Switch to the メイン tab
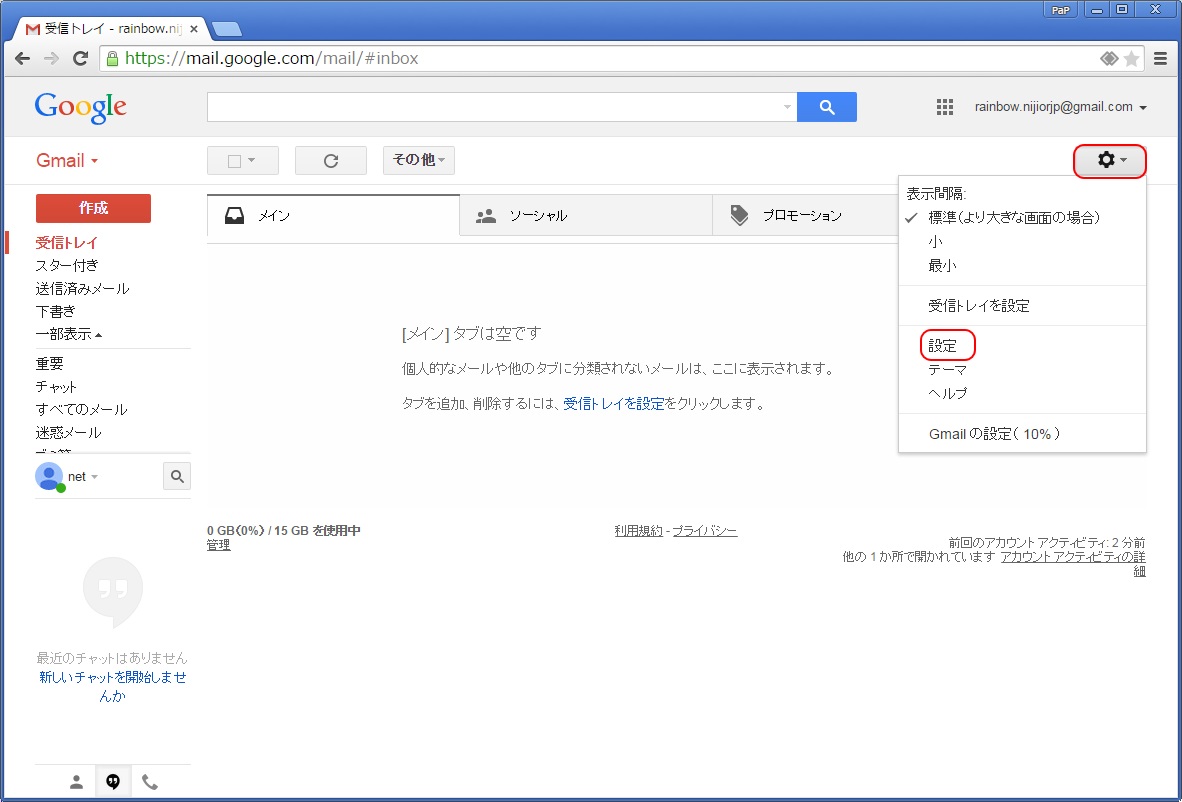The height and width of the screenshot is (802, 1182). point(333,216)
